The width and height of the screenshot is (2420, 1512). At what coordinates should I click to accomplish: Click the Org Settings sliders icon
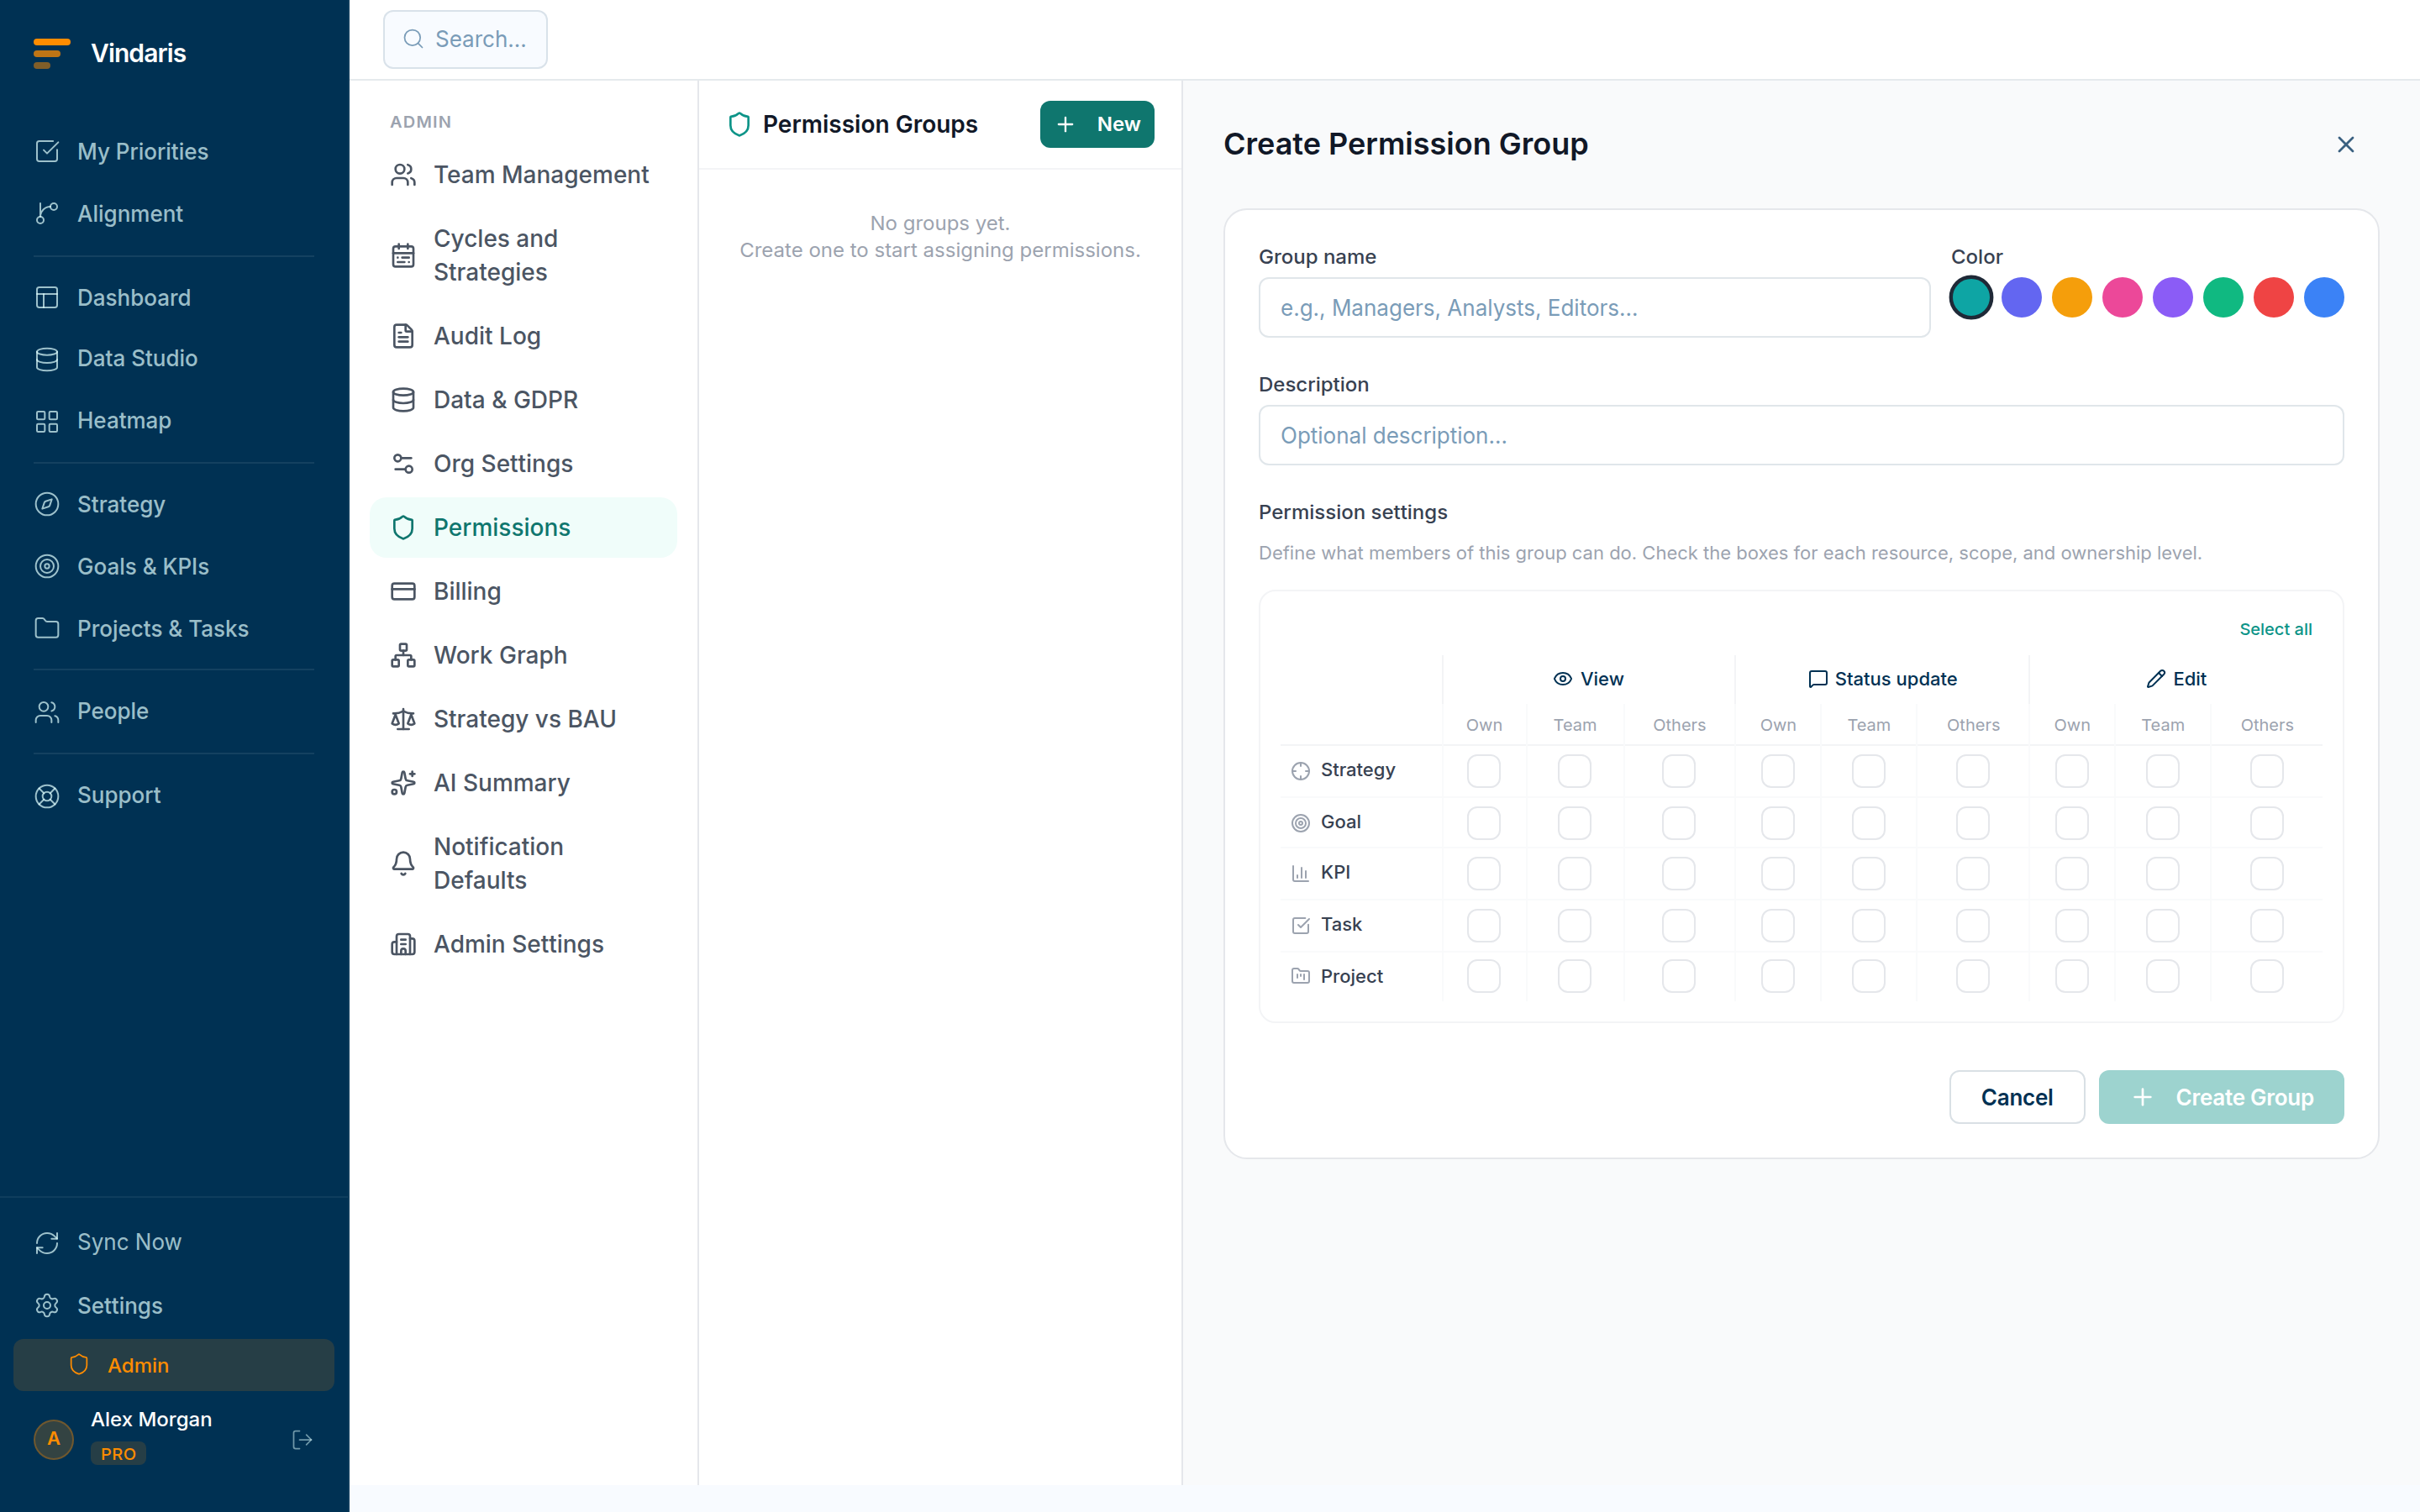coord(403,464)
